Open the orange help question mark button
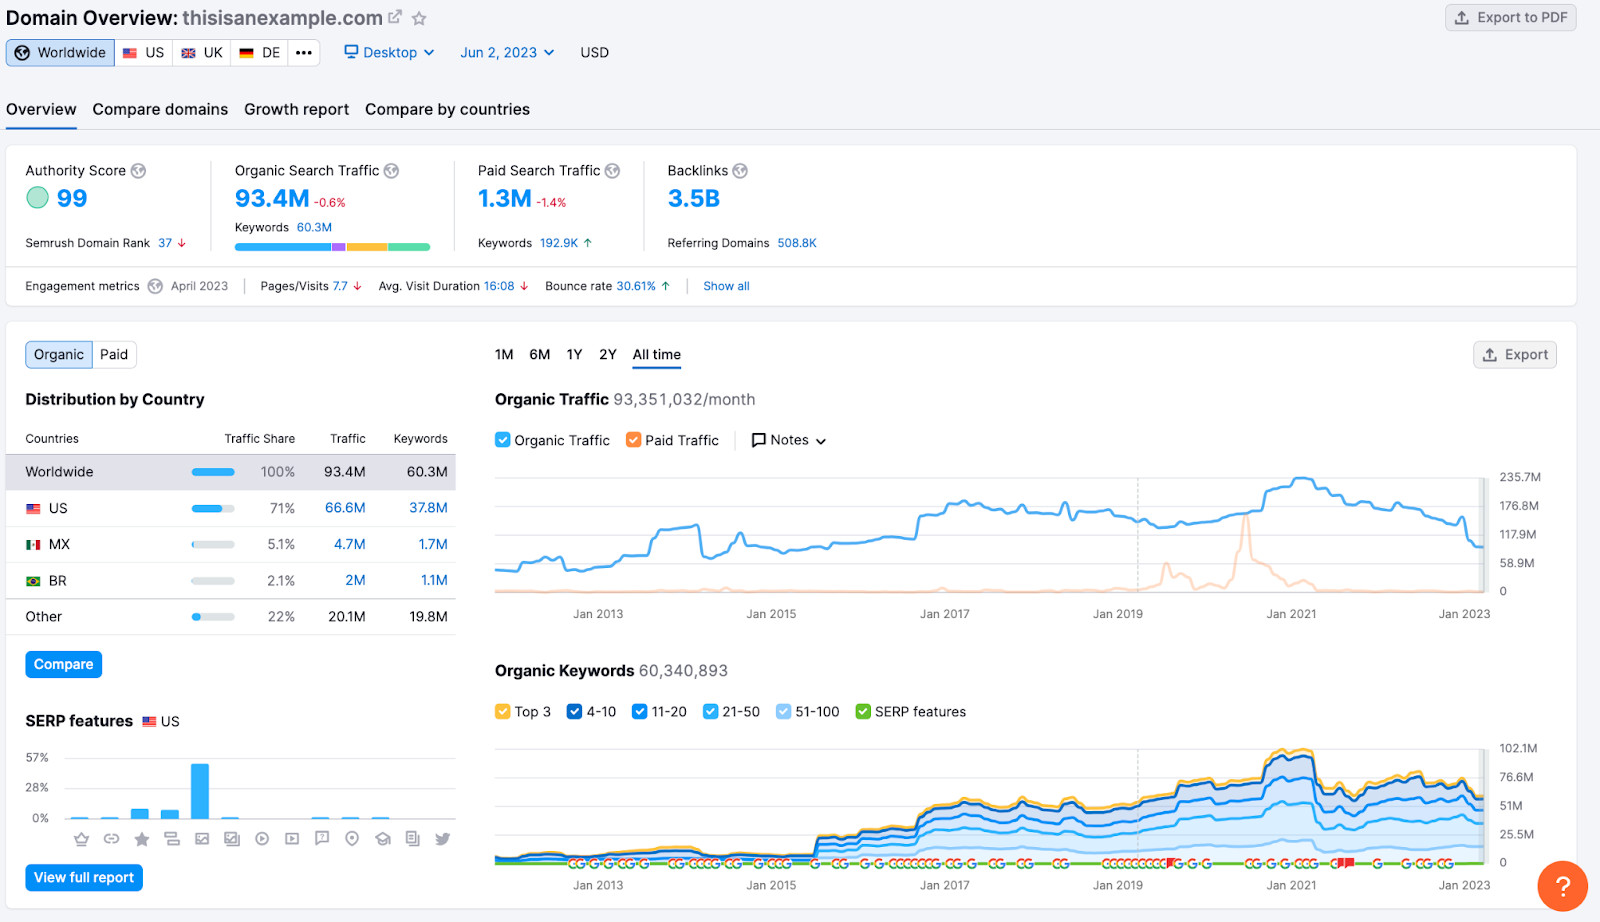This screenshot has height=922, width=1600. click(x=1562, y=886)
